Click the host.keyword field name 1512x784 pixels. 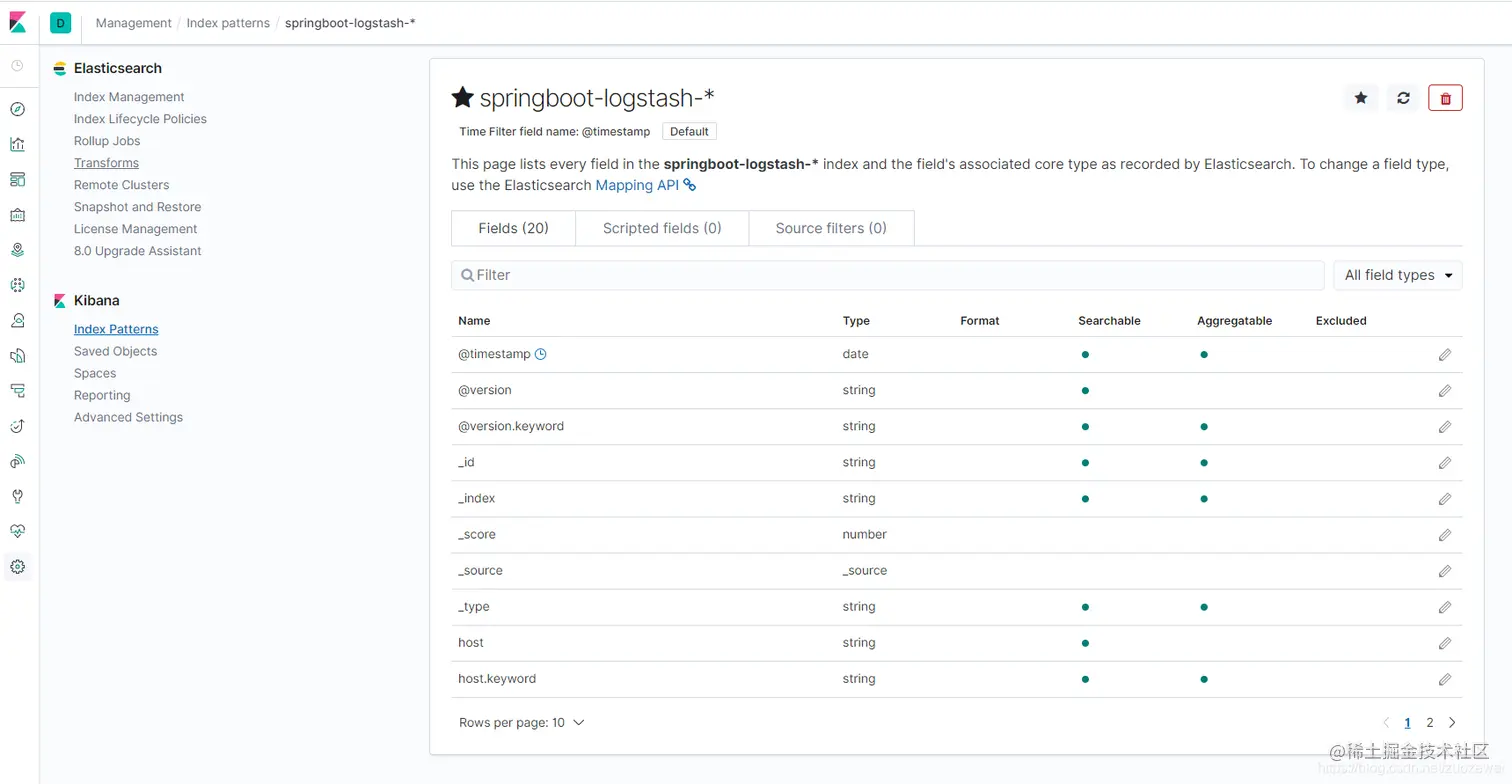[x=497, y=679]
